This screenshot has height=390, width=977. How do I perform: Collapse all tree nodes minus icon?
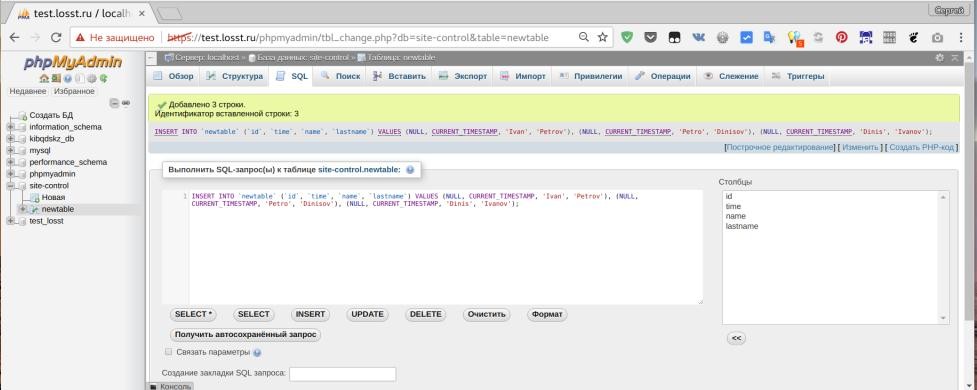(x=114, y=103)
